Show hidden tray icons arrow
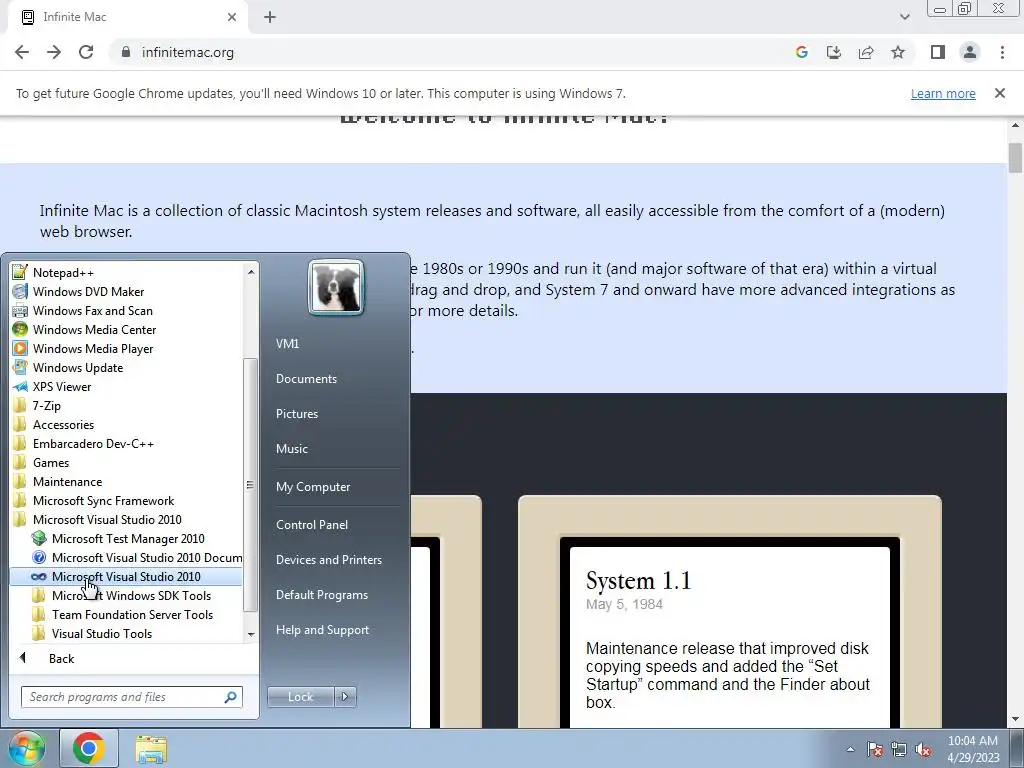This screenshot has width=1024, height=768. pos(850,749)
